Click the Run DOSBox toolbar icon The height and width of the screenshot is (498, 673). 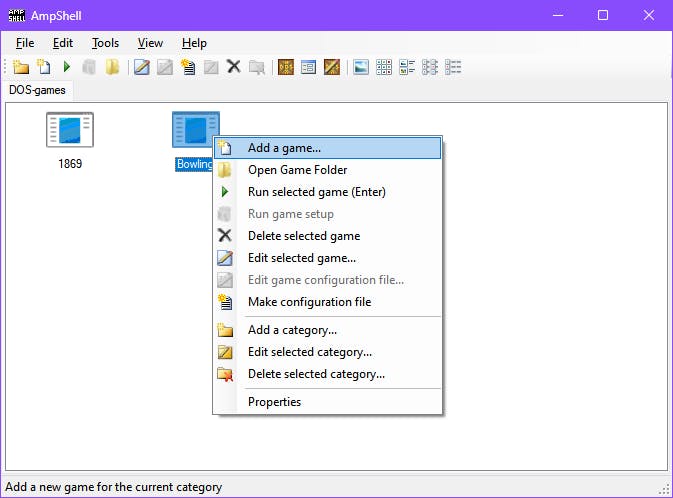[x=286, y=67]
